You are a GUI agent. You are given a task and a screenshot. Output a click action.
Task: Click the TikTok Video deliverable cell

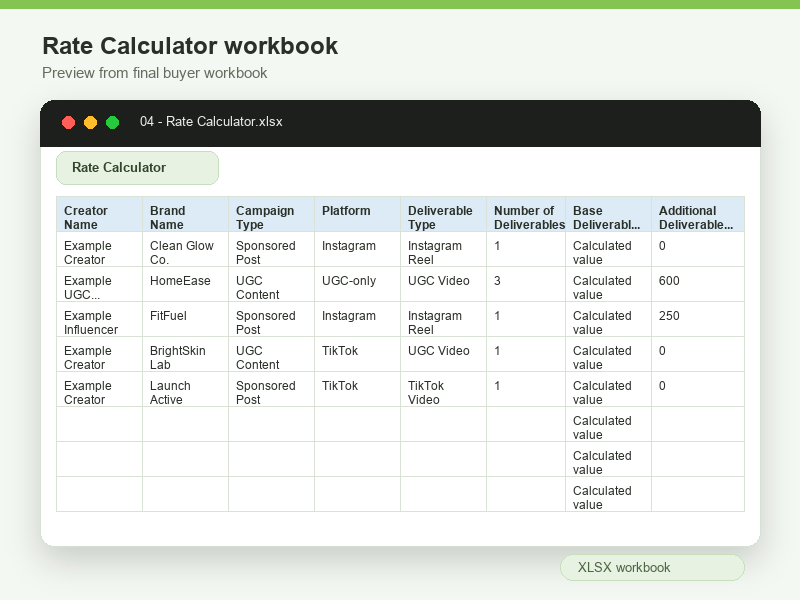point(443,389)
